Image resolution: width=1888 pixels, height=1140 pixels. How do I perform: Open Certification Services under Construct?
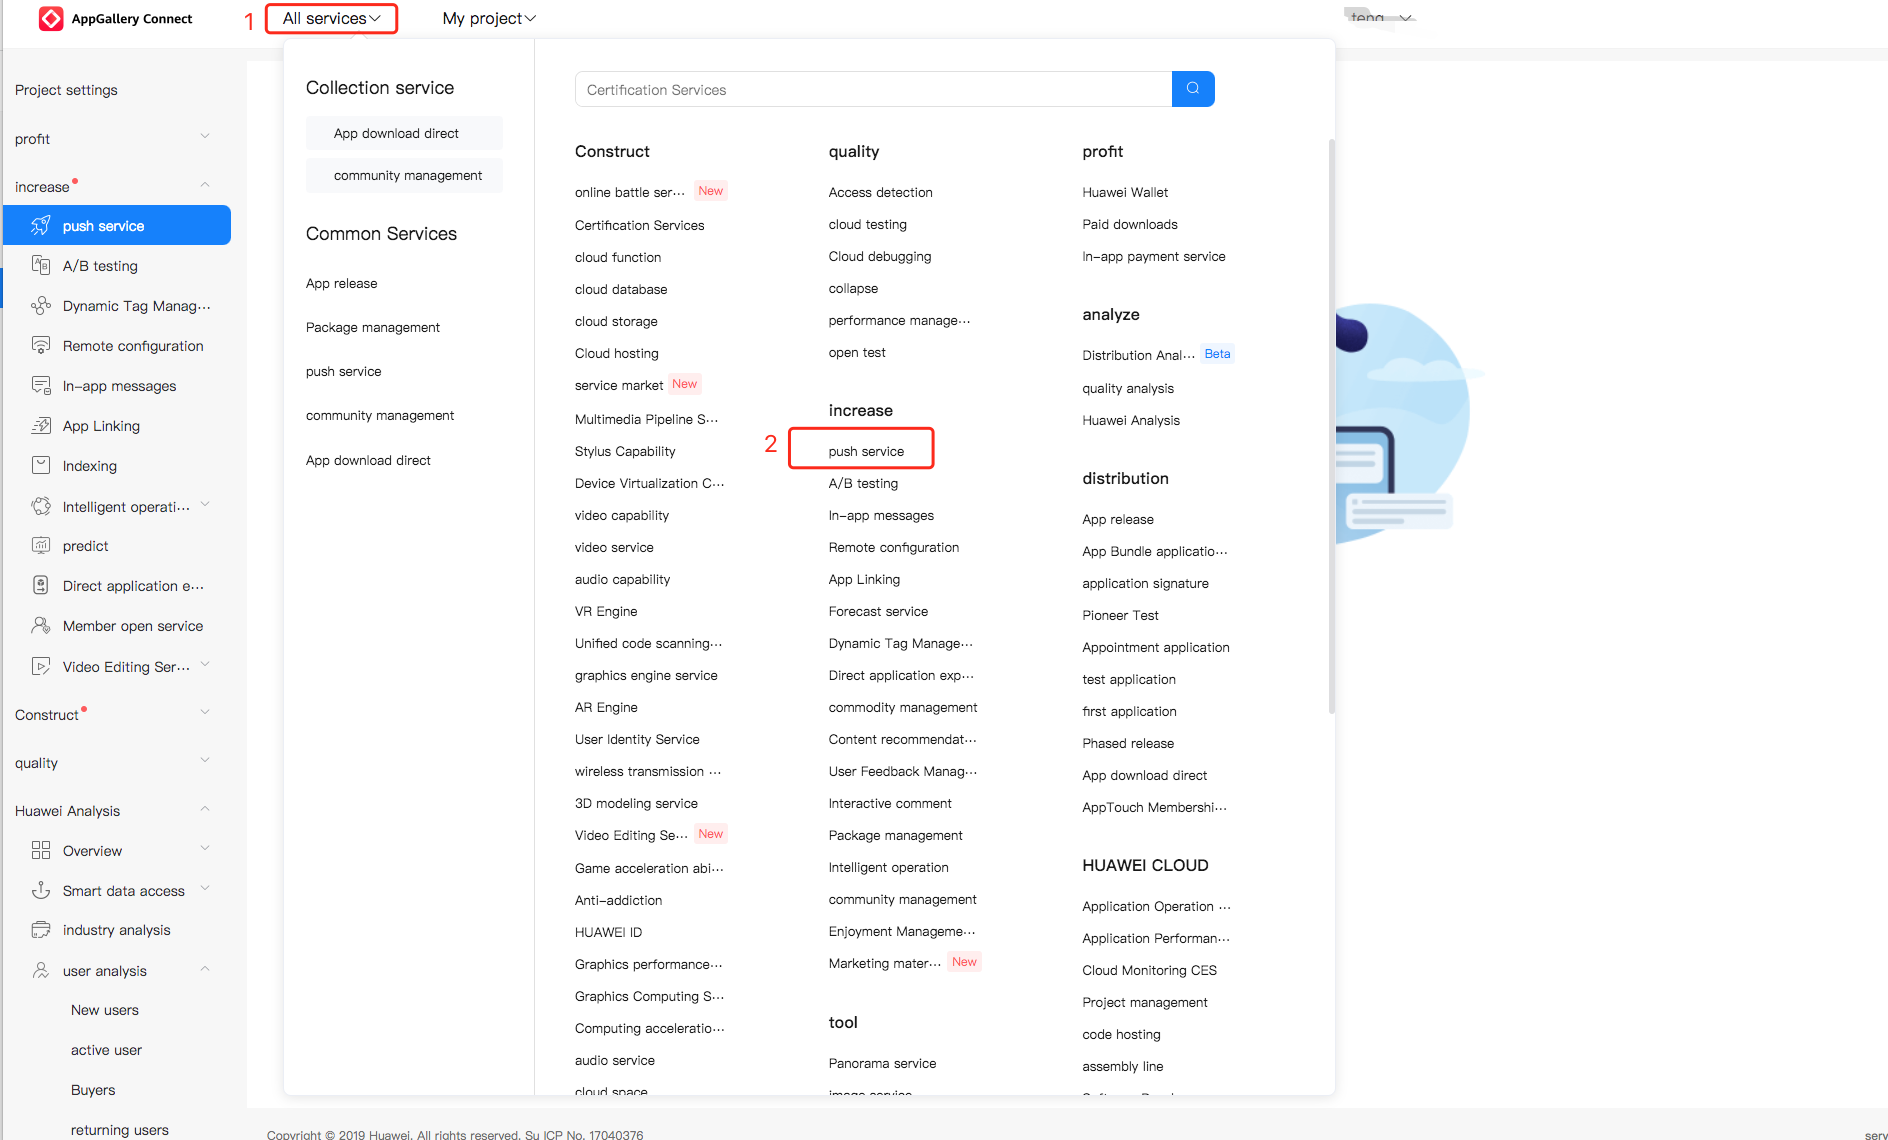tap(639, 225)
